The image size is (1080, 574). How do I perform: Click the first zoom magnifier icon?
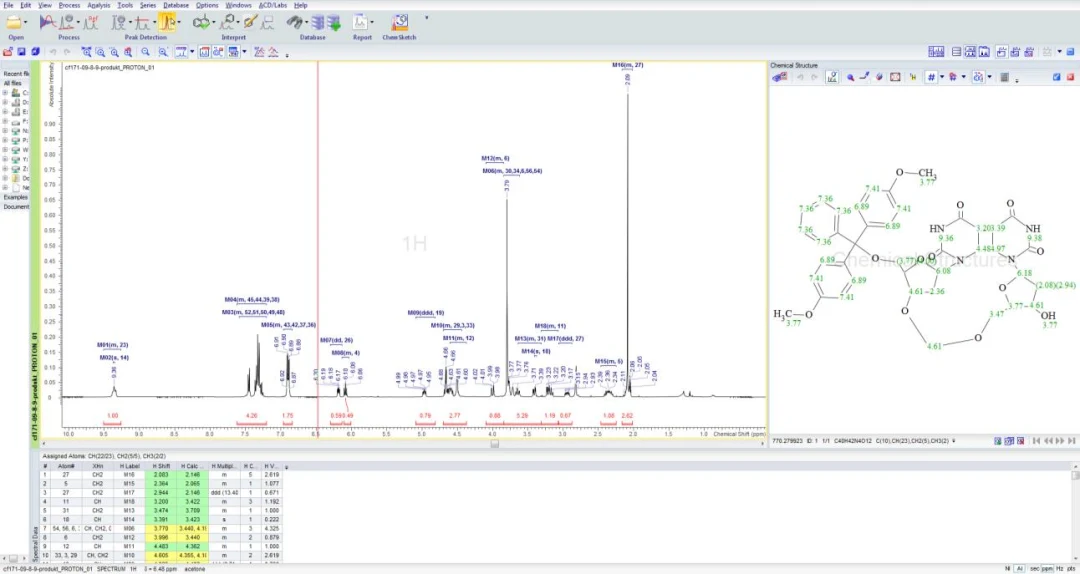click(x=87, y=52)
